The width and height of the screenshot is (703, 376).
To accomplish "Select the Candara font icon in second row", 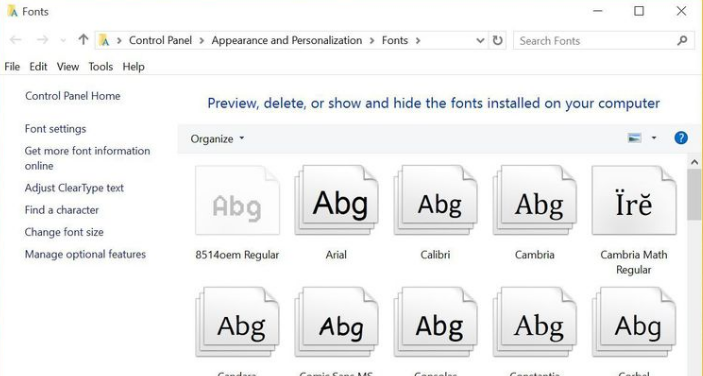I will pyautogui.click(x=237, y=322).
